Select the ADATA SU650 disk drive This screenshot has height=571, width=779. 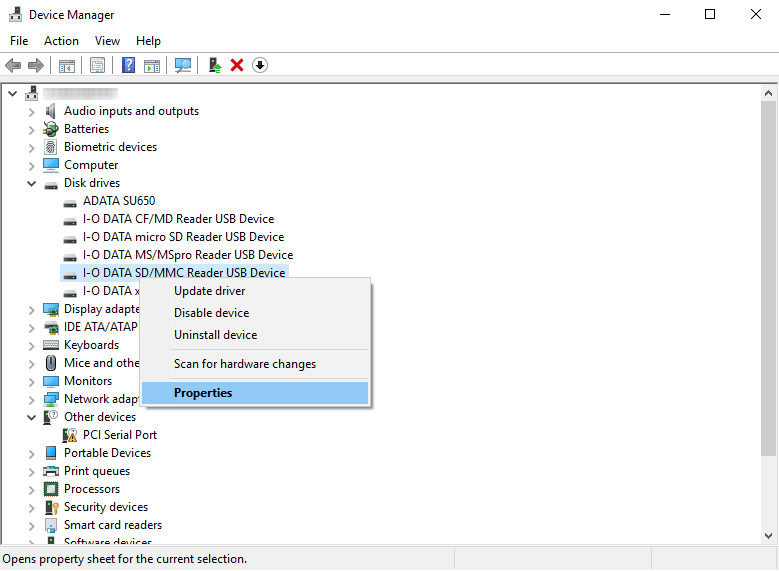(x=118, y=201)
